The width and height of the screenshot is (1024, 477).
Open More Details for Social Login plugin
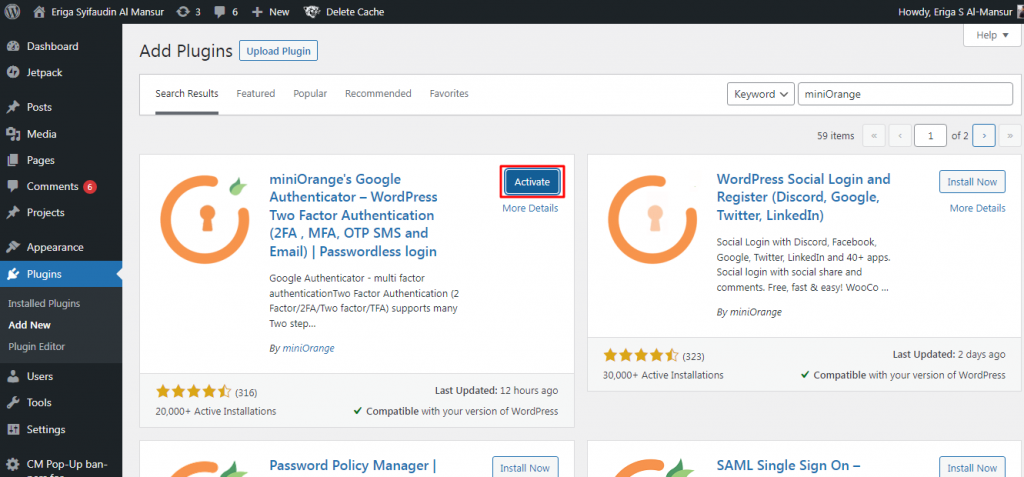978,208
